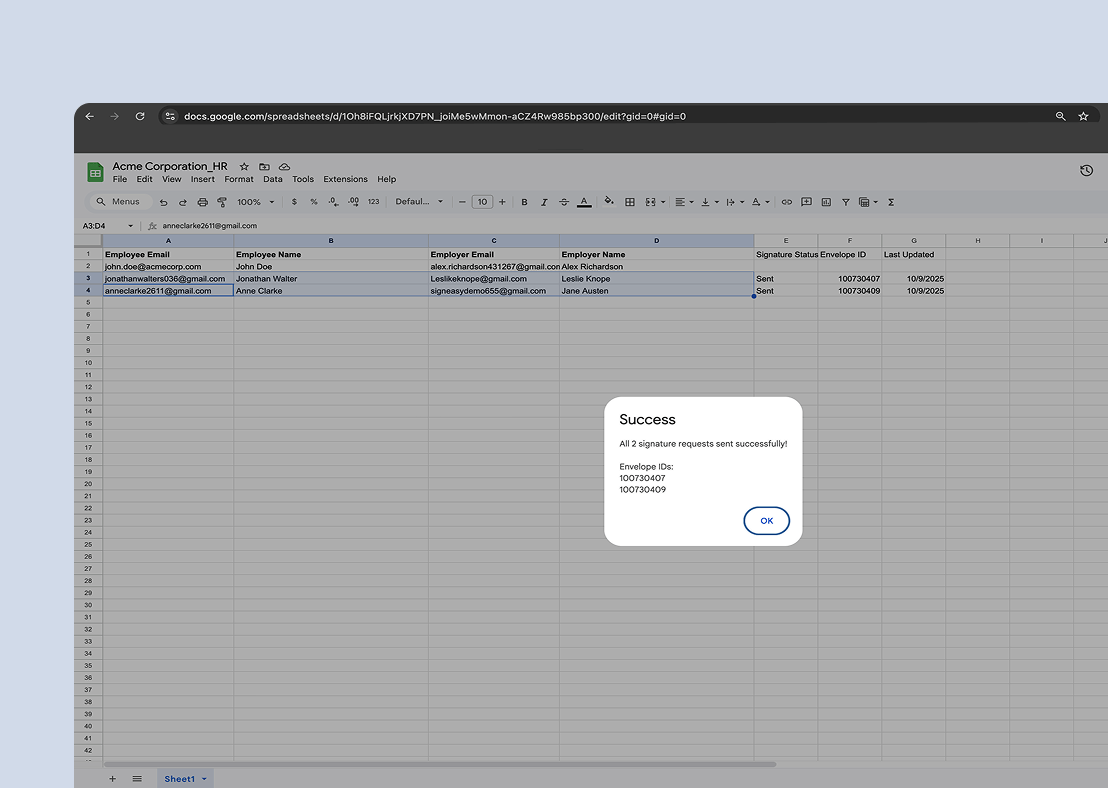Insert a link

[x=786, y=202]
